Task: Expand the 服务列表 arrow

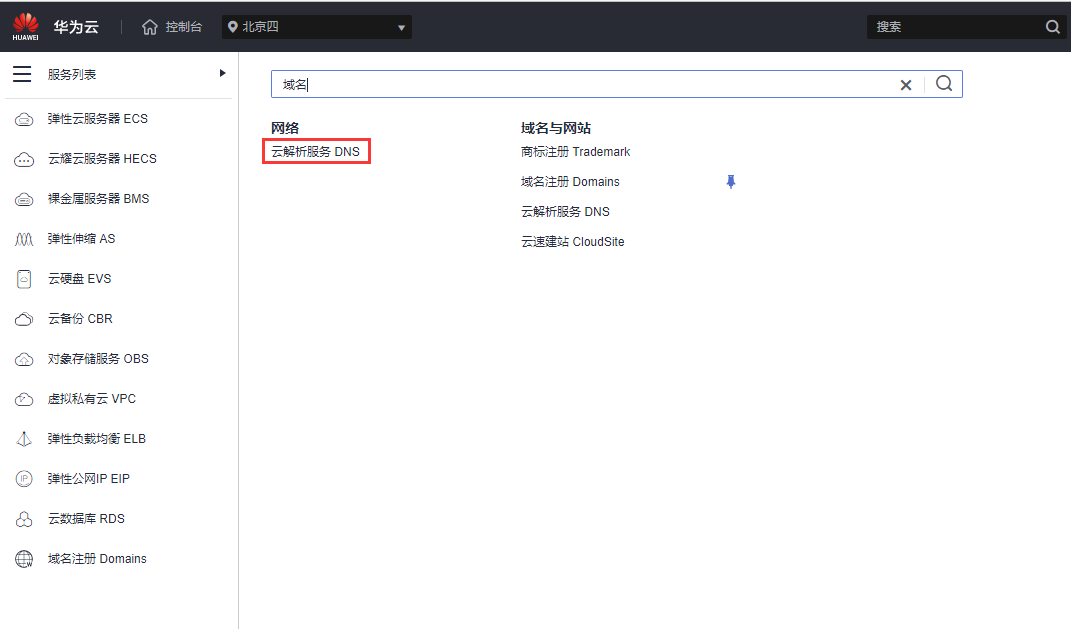Action: pos(222,73)
